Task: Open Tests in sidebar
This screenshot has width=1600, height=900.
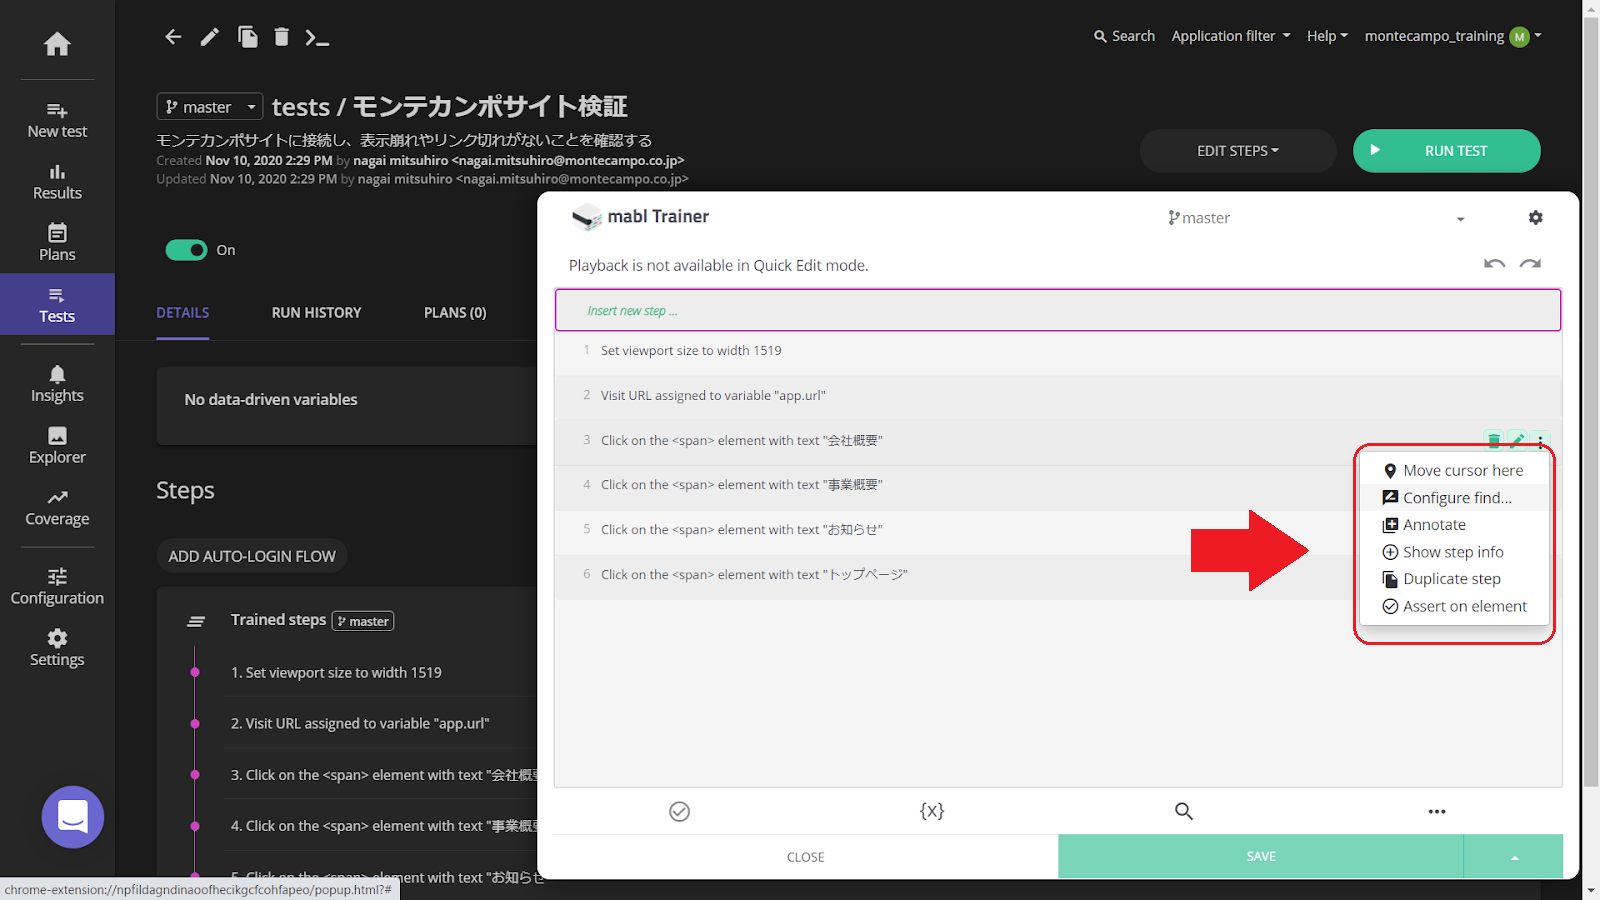Action: point(57,305)
